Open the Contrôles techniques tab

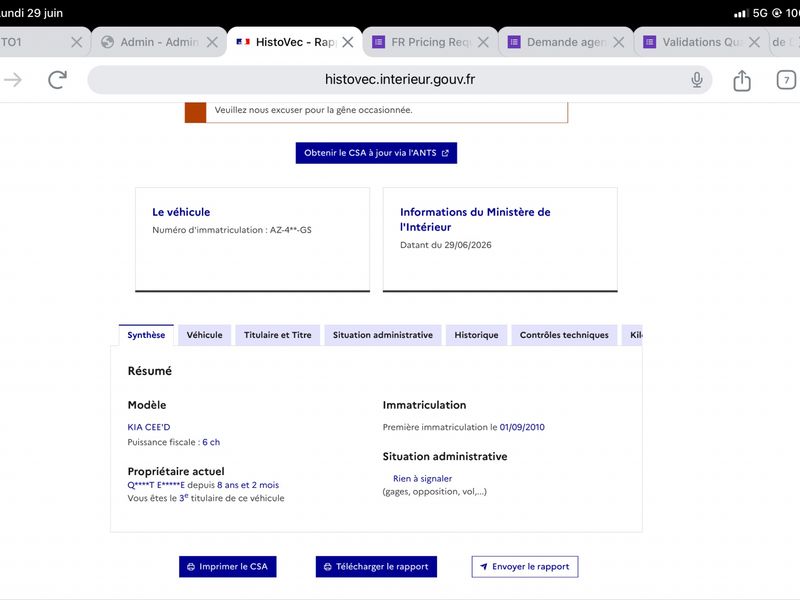click(564, 335)
